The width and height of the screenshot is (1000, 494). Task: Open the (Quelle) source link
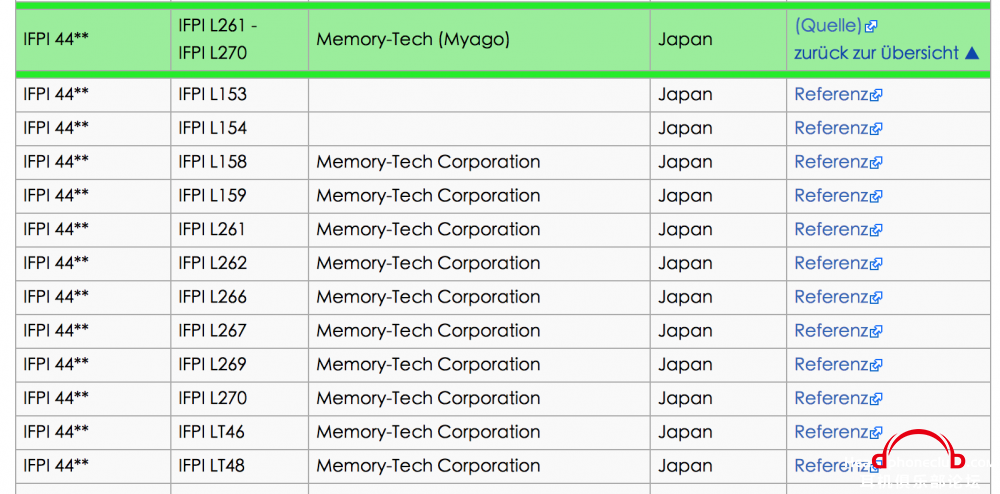click(x=828, y=26)
